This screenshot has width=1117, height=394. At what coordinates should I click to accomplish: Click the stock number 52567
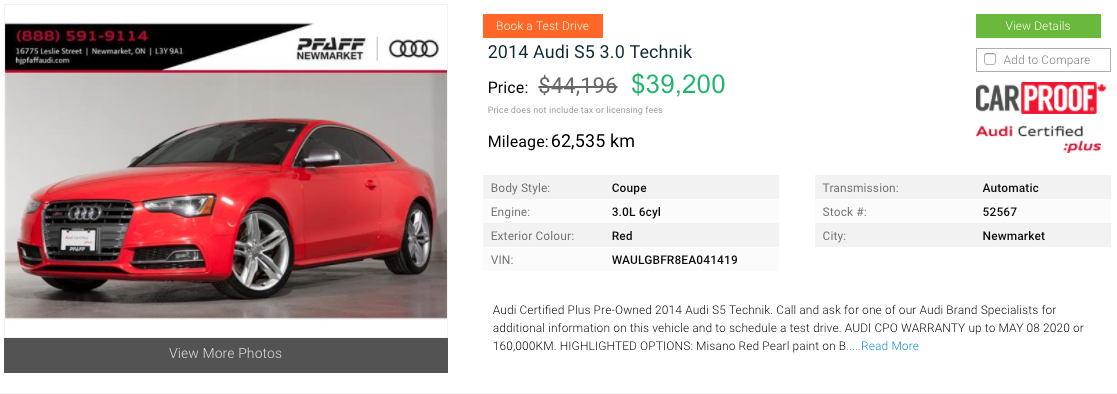(x=999, y=212)
